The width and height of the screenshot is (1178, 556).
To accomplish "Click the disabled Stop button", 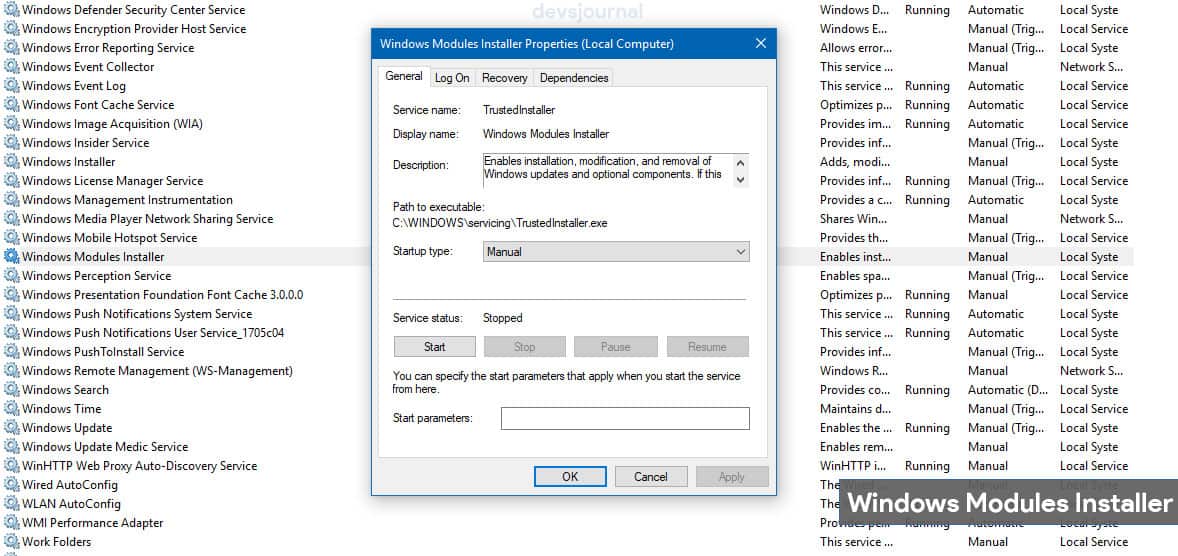I will [524, 346].
